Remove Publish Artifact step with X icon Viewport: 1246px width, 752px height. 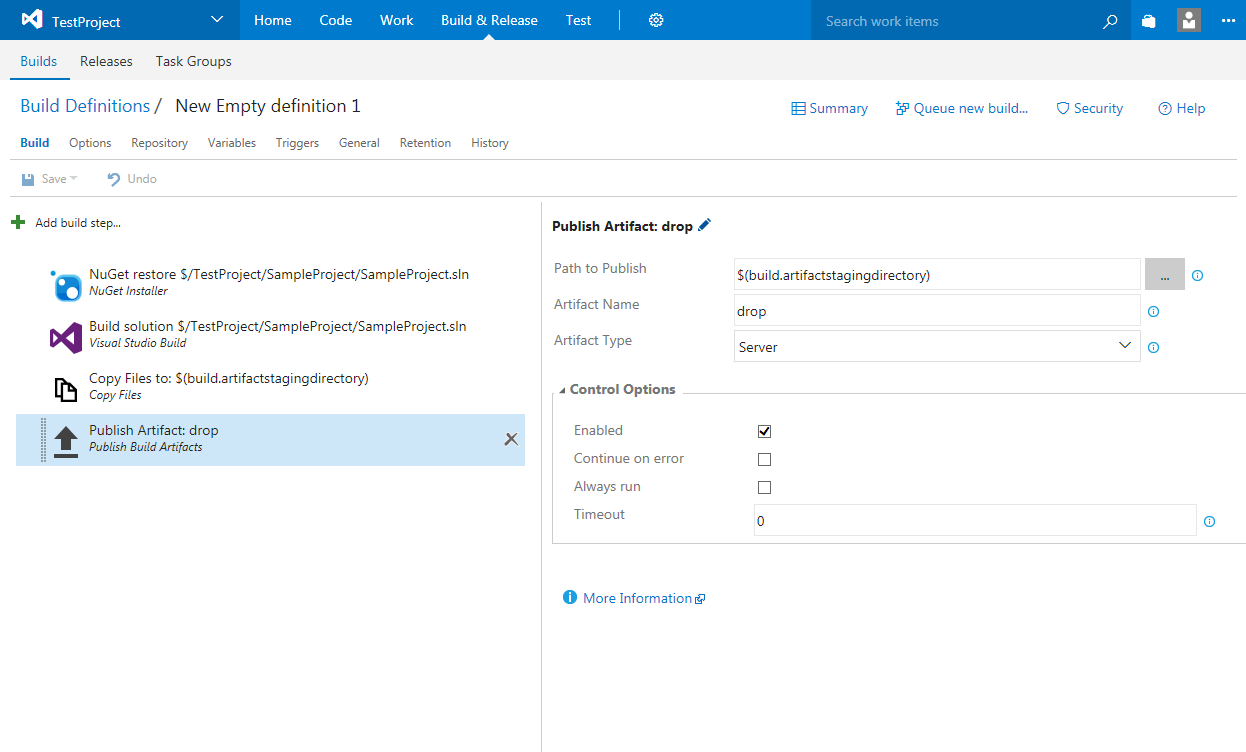click(x=511, y=439)
